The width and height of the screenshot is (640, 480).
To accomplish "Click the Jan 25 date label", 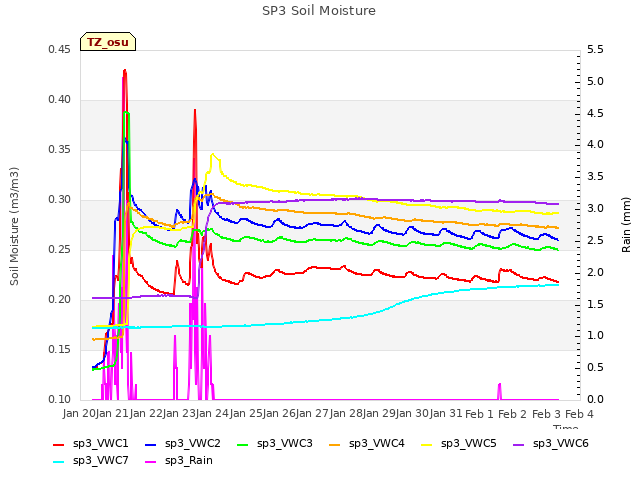I will pyautogui.click(x=247, y=414).
